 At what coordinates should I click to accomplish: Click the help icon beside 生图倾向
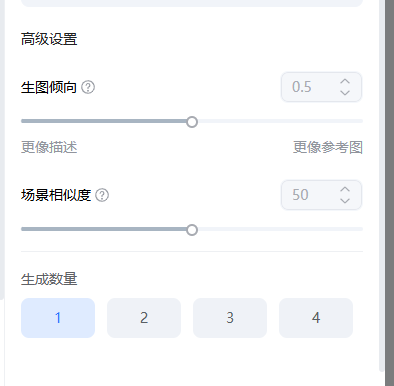click(x=88, y=87)
